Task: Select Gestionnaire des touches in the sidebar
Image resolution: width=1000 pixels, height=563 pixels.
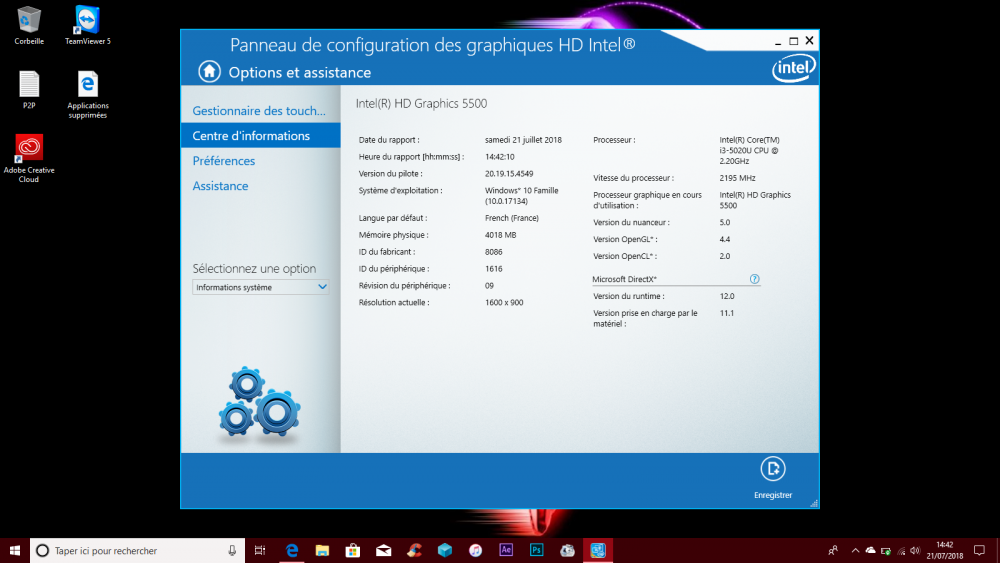Action: (259, 111)
